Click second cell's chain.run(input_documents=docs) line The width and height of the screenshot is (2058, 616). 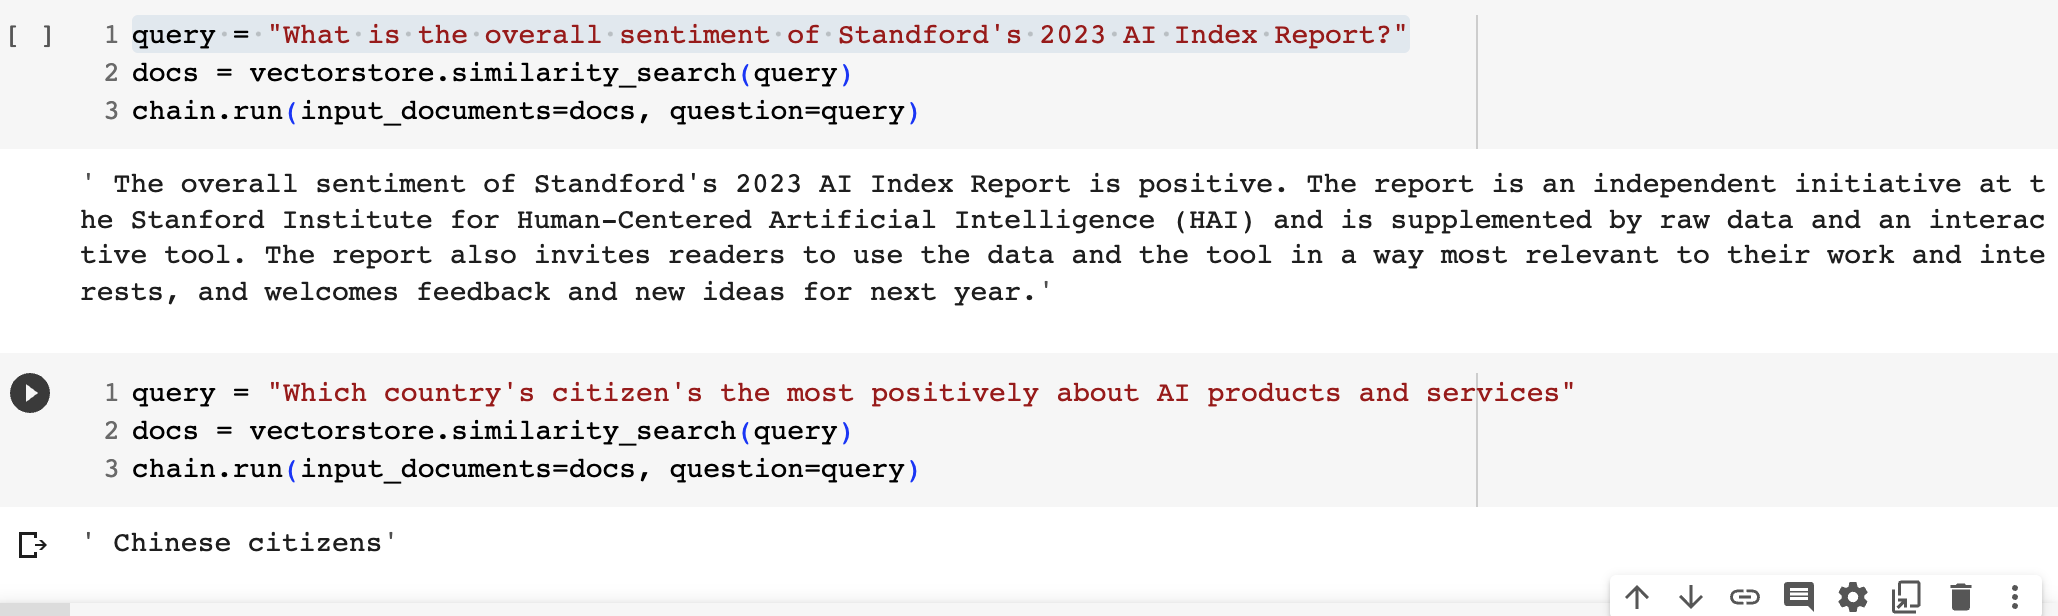[525, 469]
